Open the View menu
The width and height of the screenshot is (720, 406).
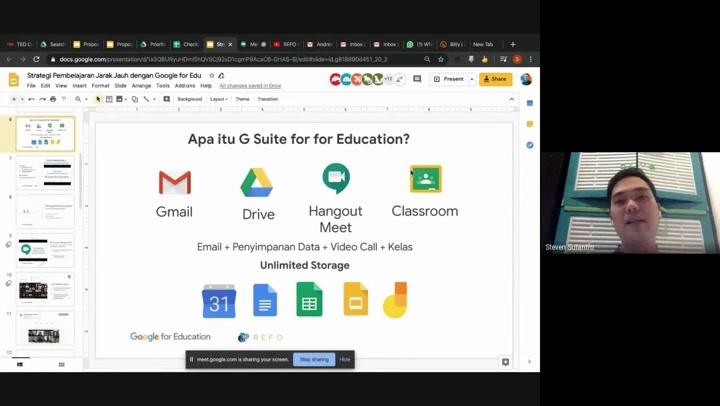pos(61,86)
